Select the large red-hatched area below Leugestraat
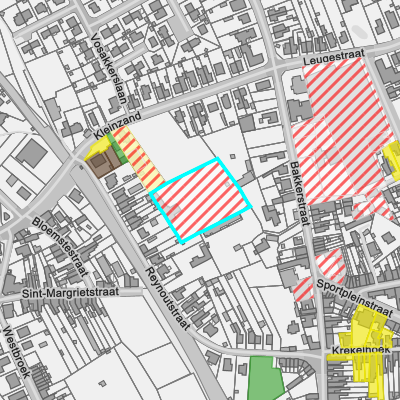400x400 pixels. (x=343, y=133)
